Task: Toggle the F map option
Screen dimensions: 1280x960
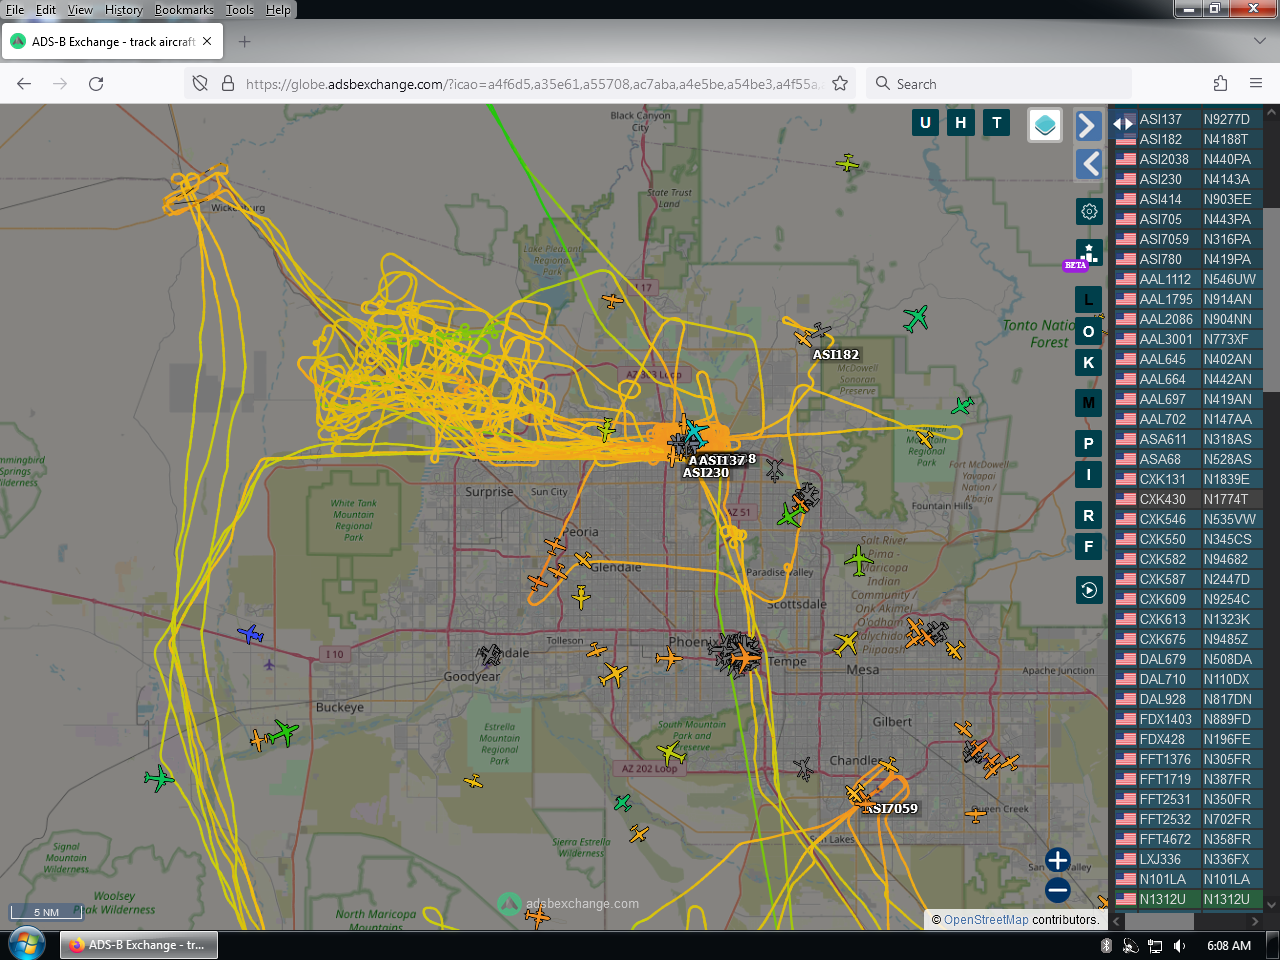Action: click(x=1089, y=546)
